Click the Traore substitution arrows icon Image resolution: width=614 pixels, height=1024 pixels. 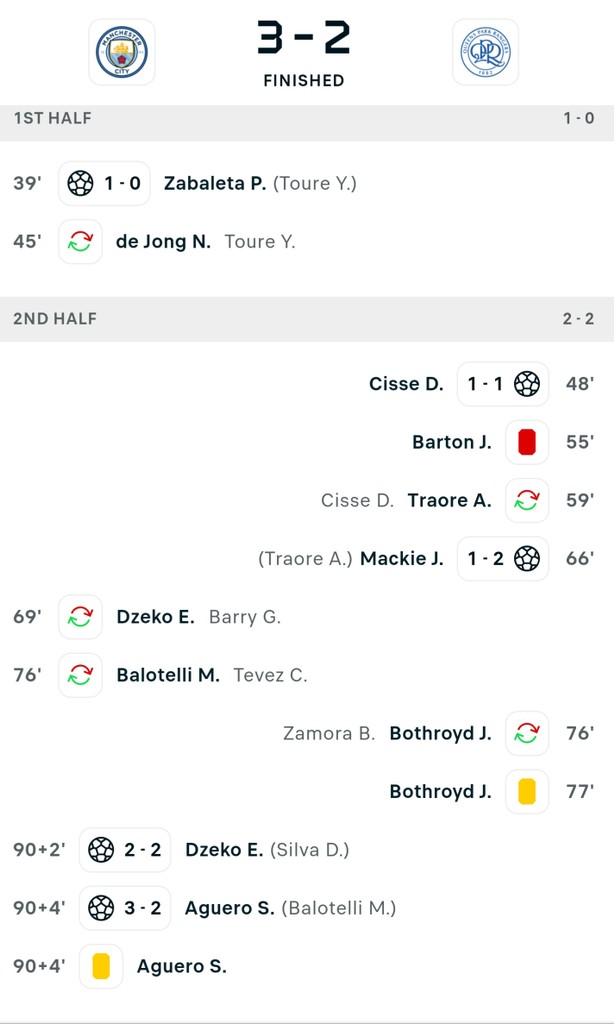(x=527, y=500)
